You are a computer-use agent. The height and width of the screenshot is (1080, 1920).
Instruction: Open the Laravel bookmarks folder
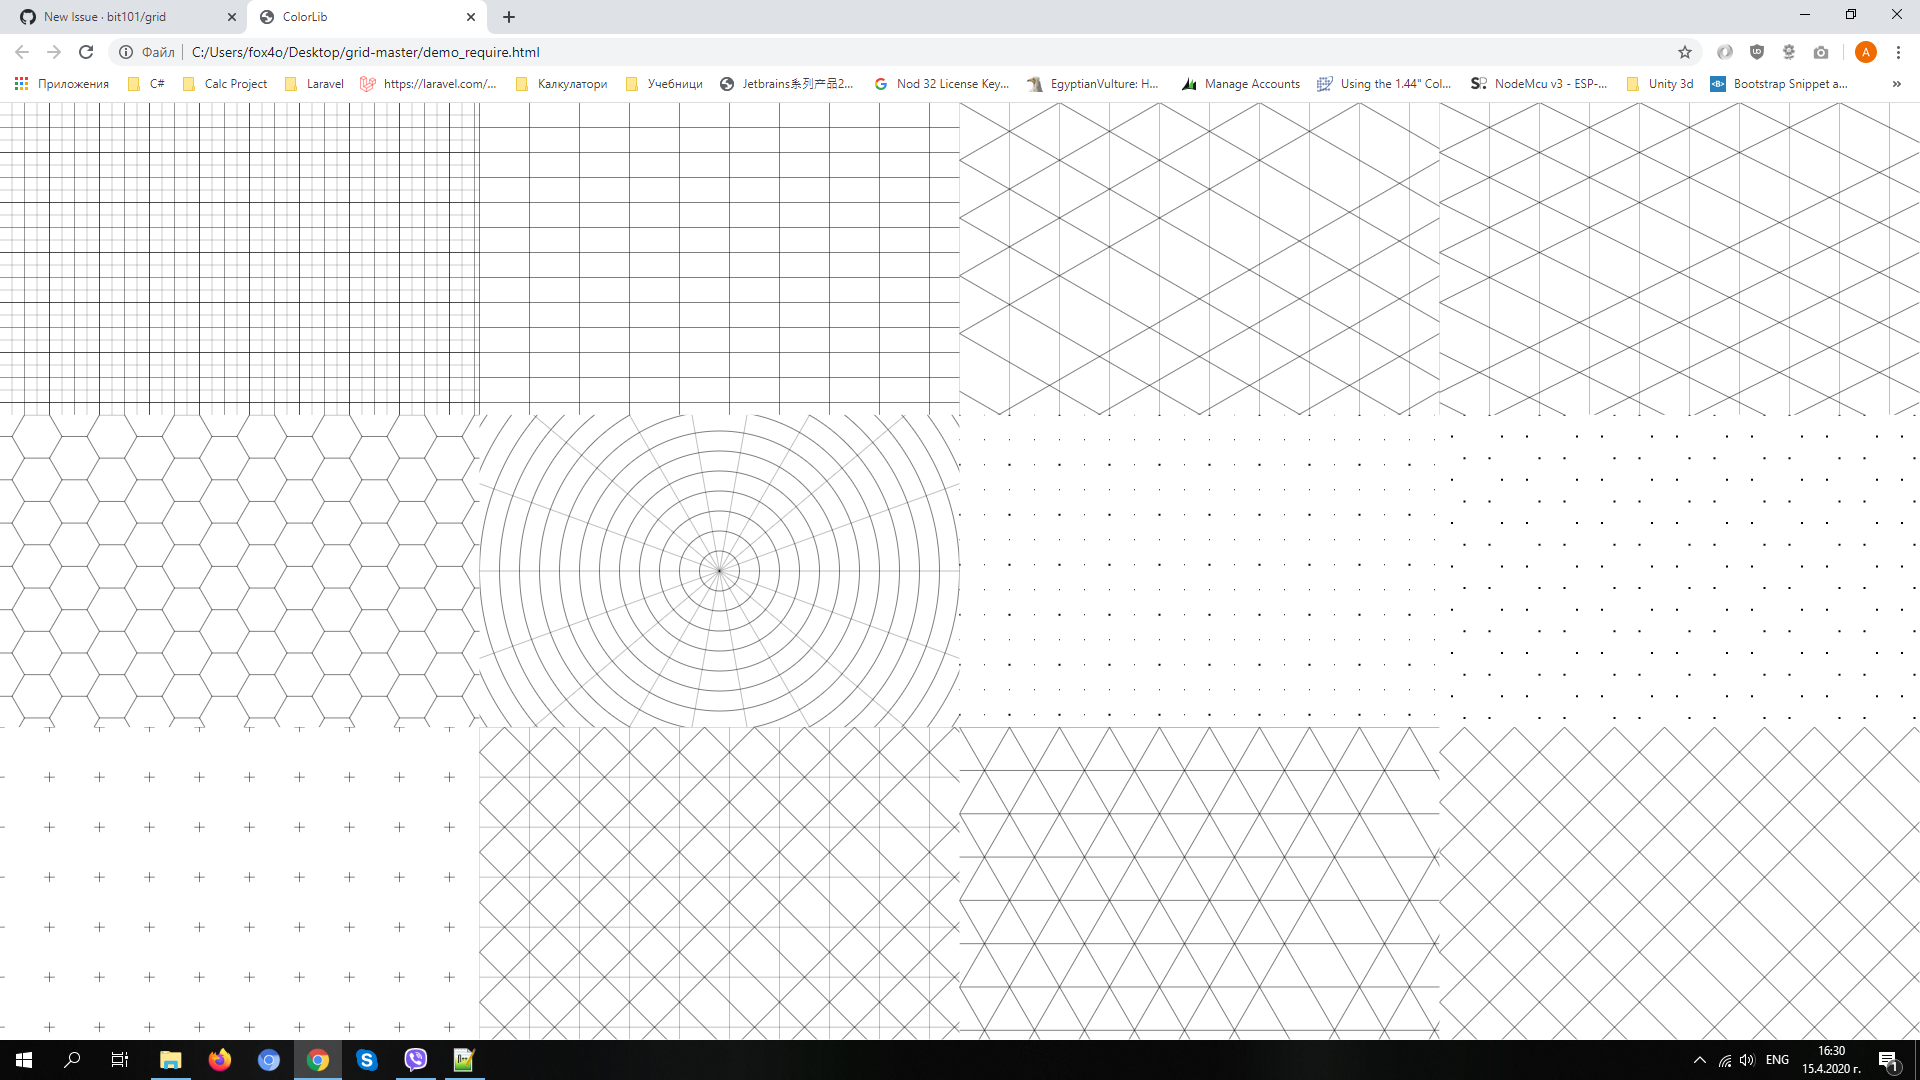tap(314, 84)
